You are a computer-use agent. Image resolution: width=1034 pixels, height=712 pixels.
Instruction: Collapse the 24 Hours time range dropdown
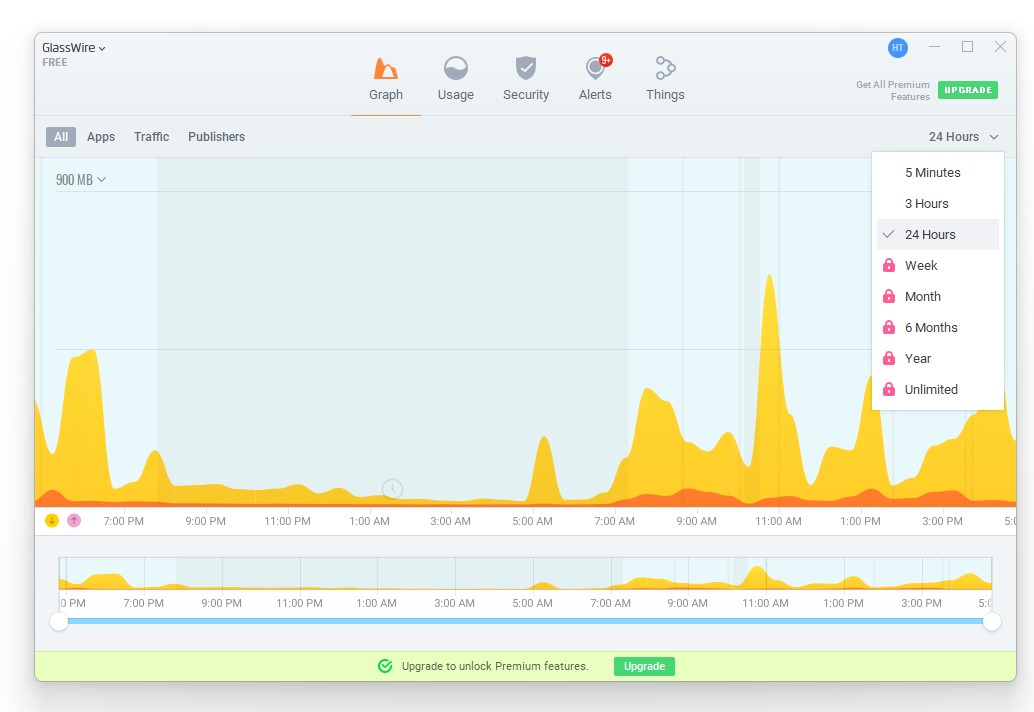pyautogui.click(x=963, y=136)
